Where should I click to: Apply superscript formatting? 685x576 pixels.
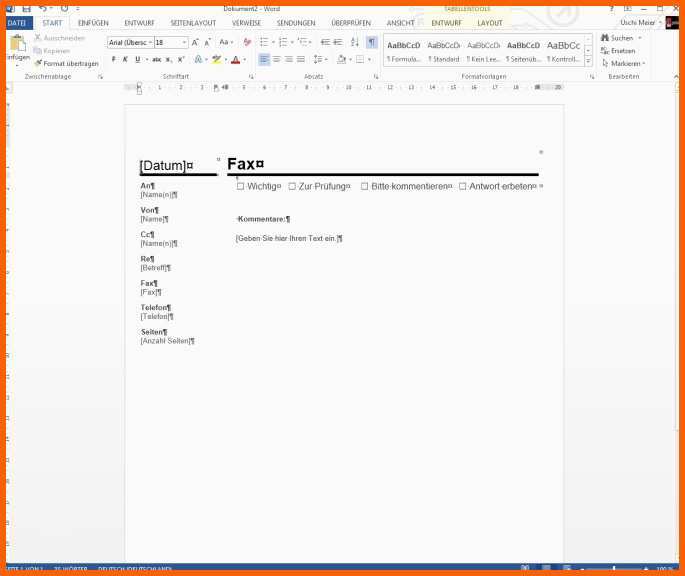[x=181, y=59]
